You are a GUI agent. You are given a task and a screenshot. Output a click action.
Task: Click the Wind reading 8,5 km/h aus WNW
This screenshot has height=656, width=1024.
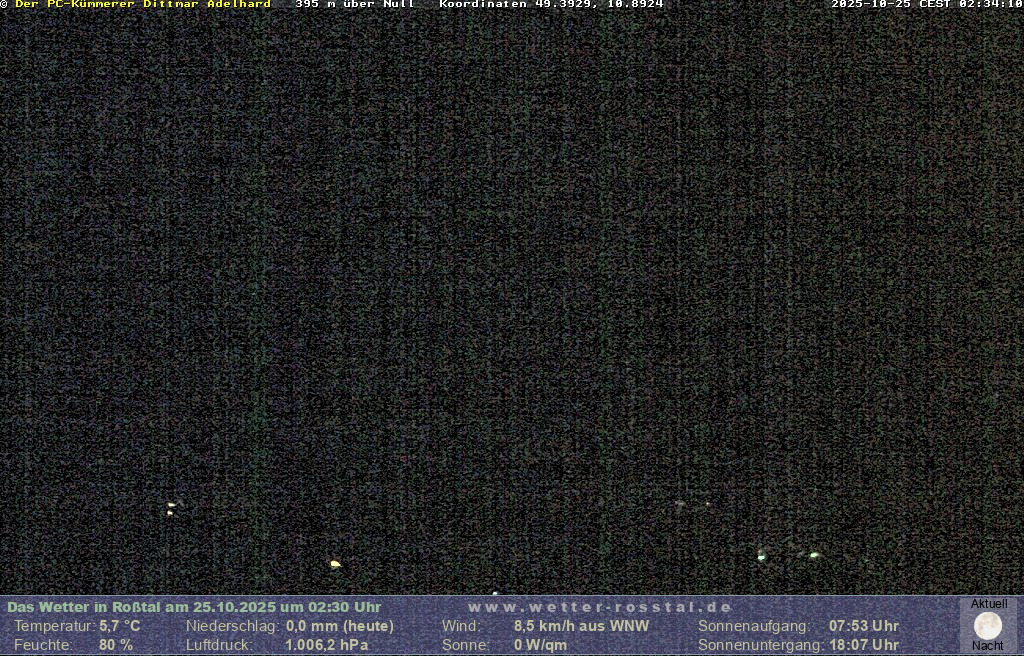click(581, 626)
